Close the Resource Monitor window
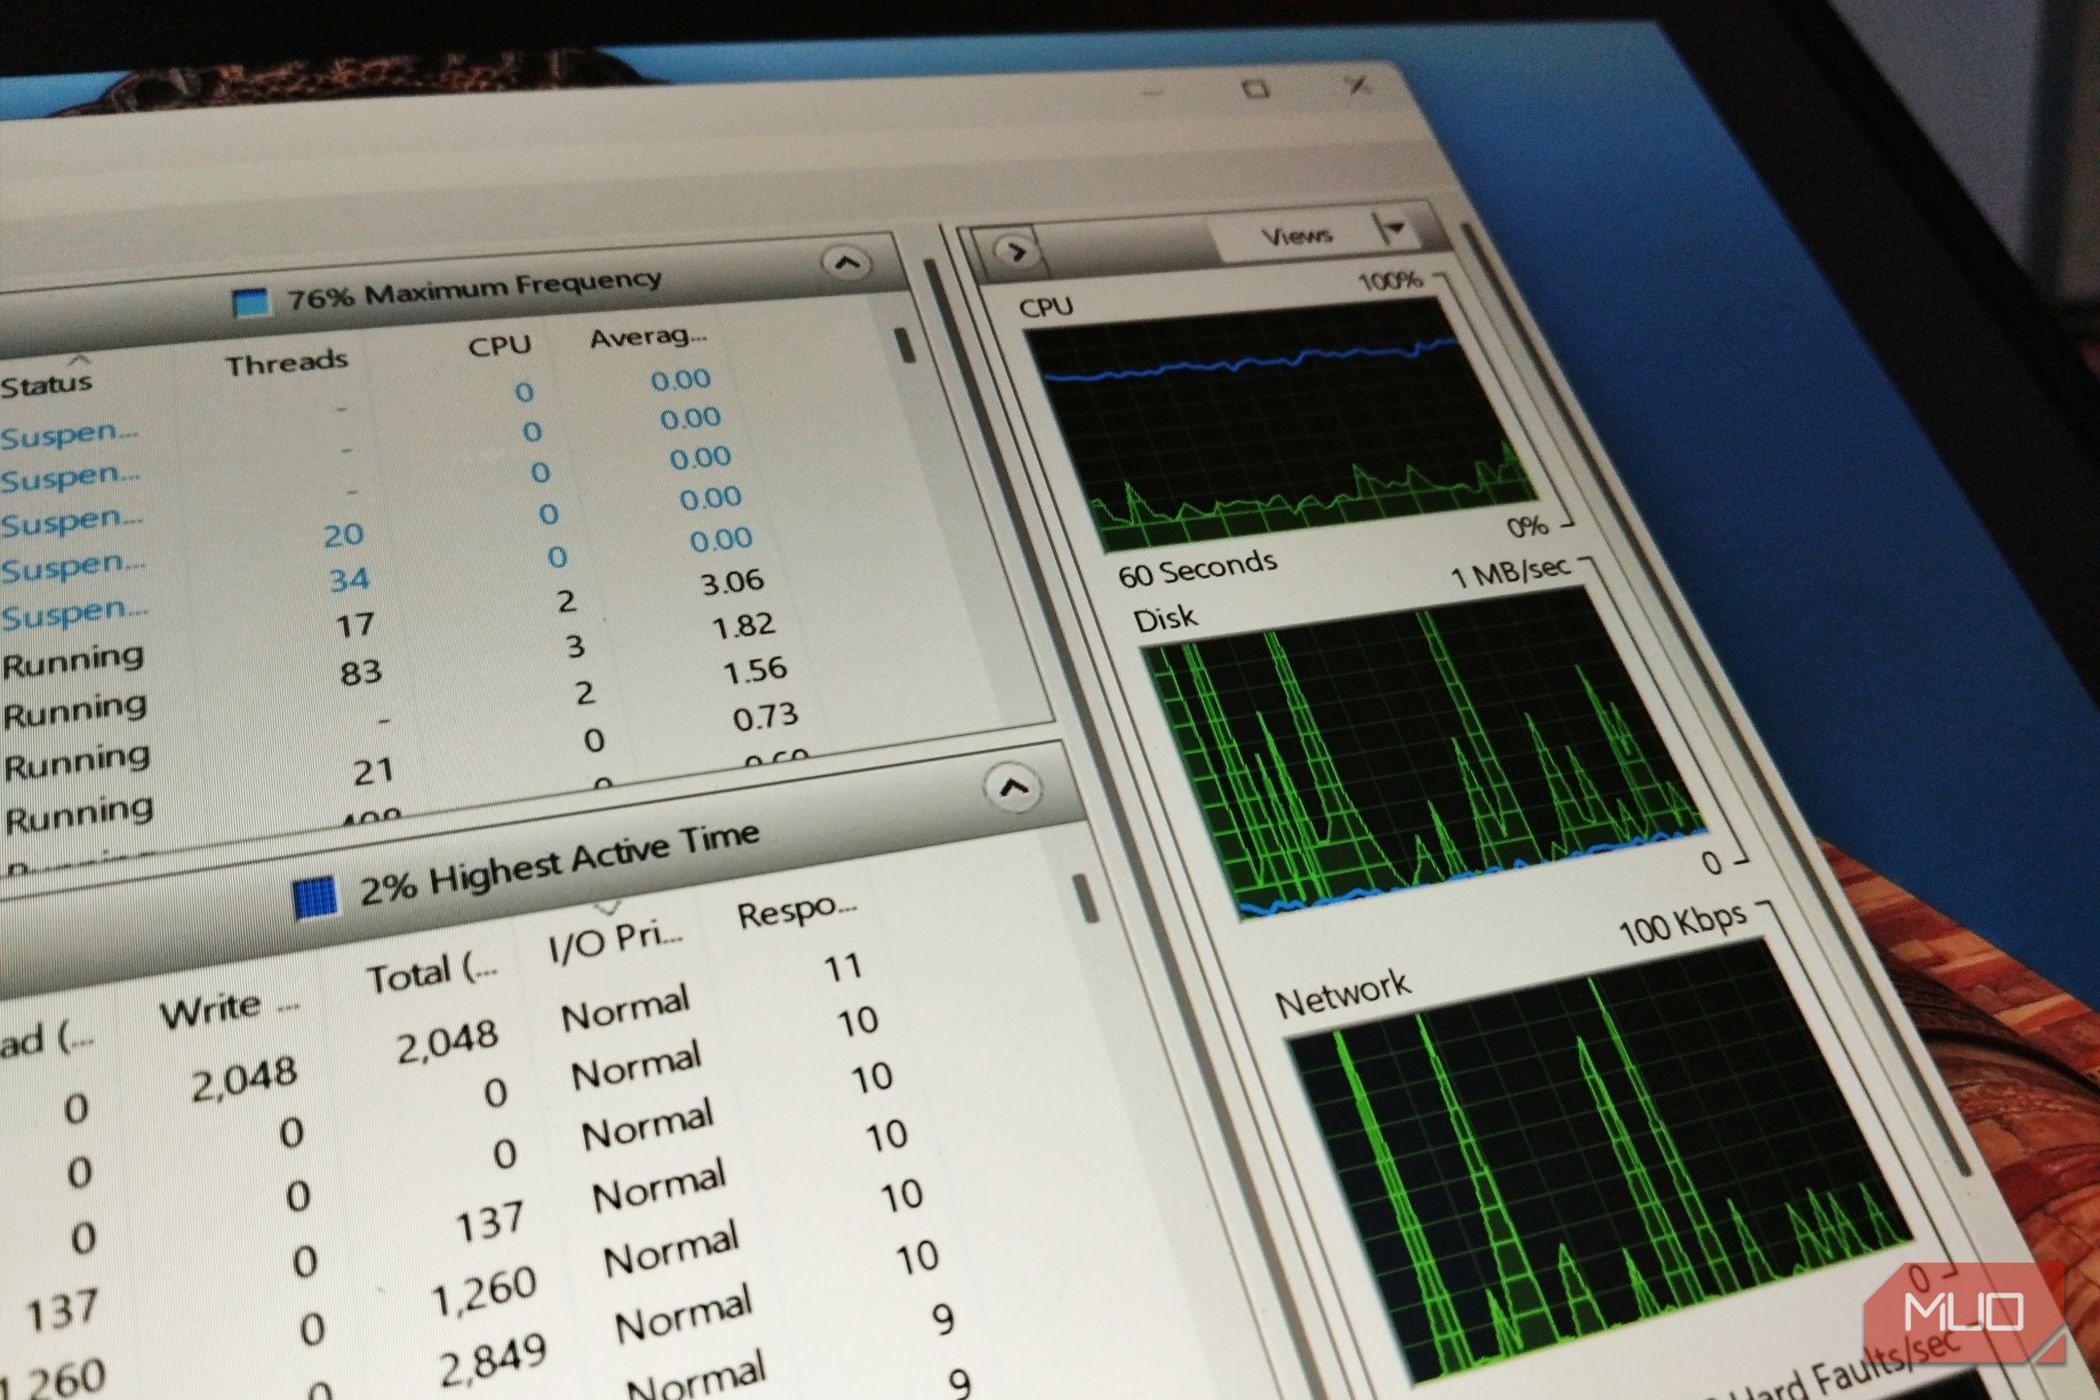 (x=1357, y=86)
